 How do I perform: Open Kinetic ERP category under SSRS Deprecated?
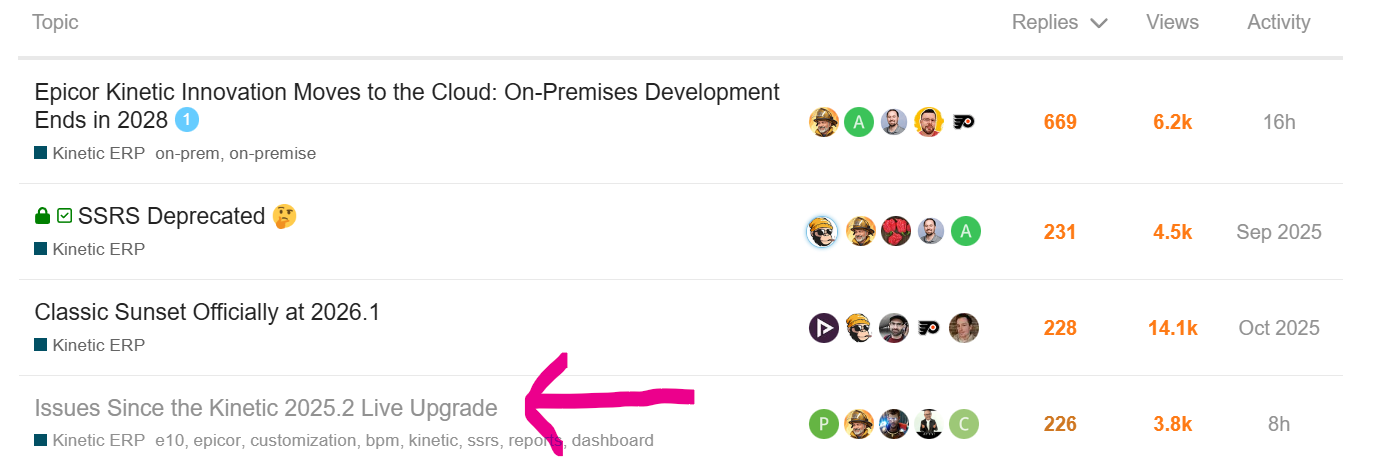98,249
